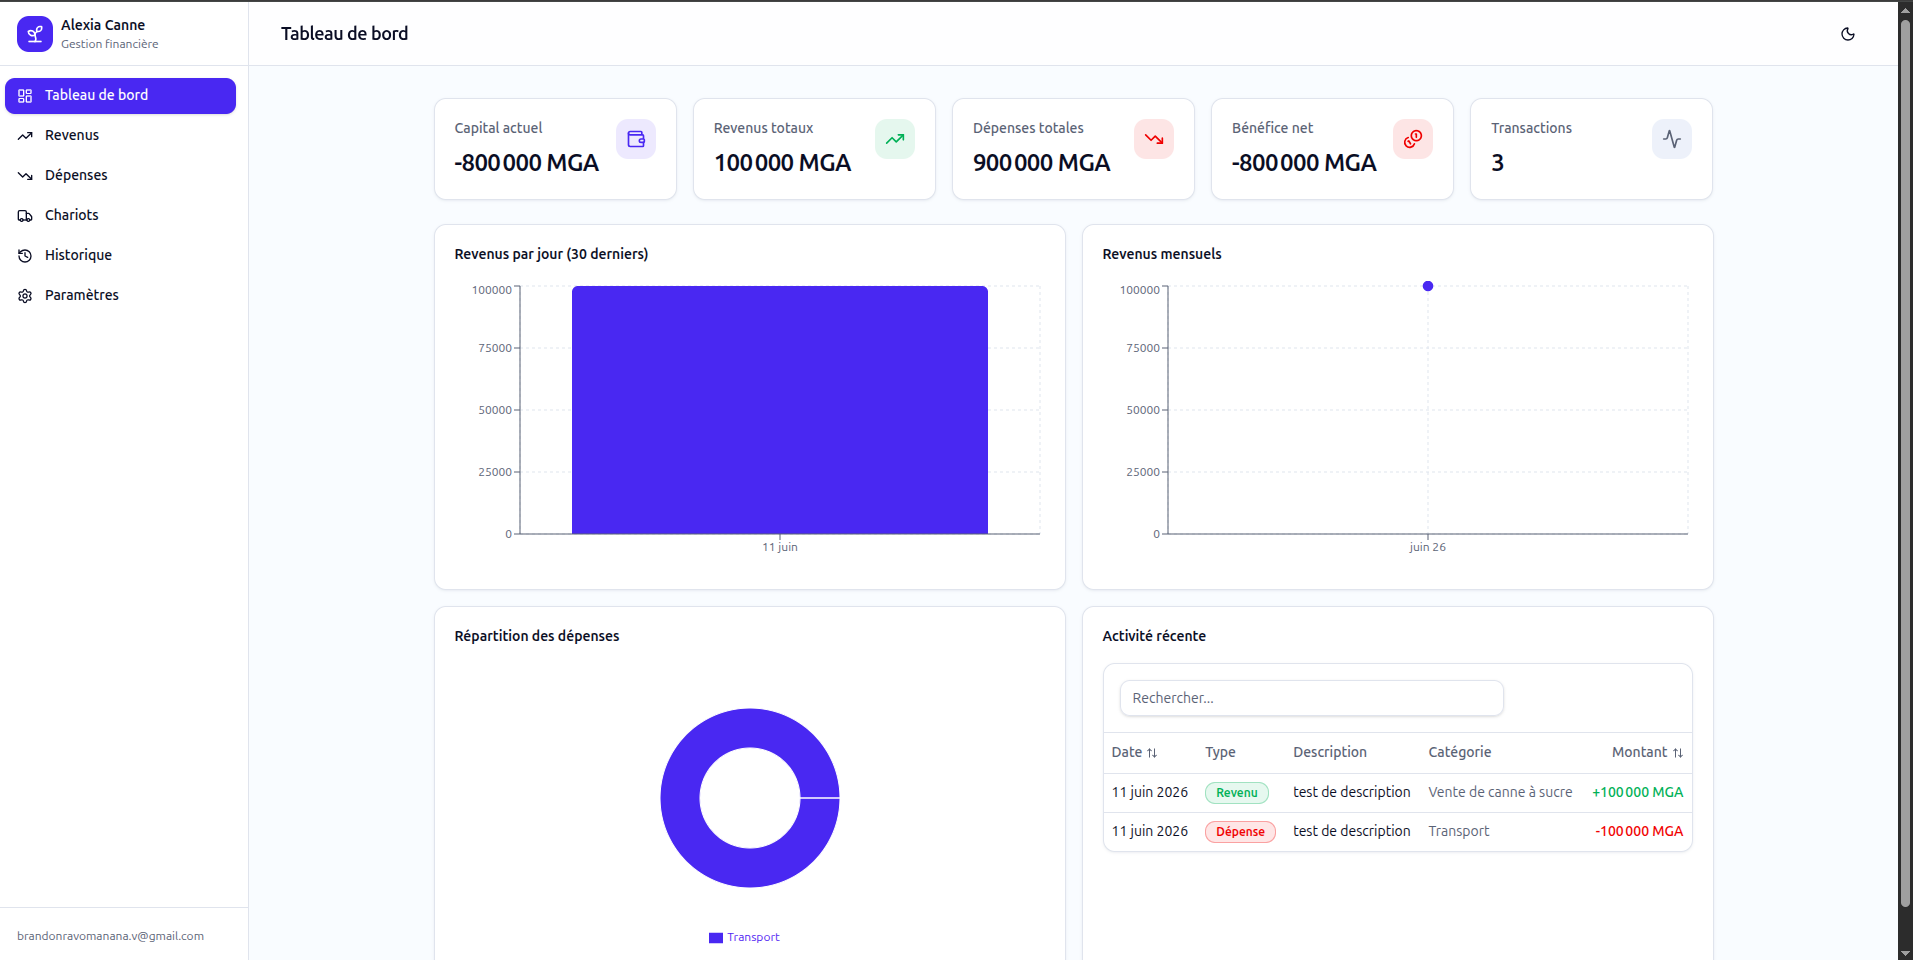Select Tableau de bord in sidebar
1913x960 pixels.
point(120,96)
